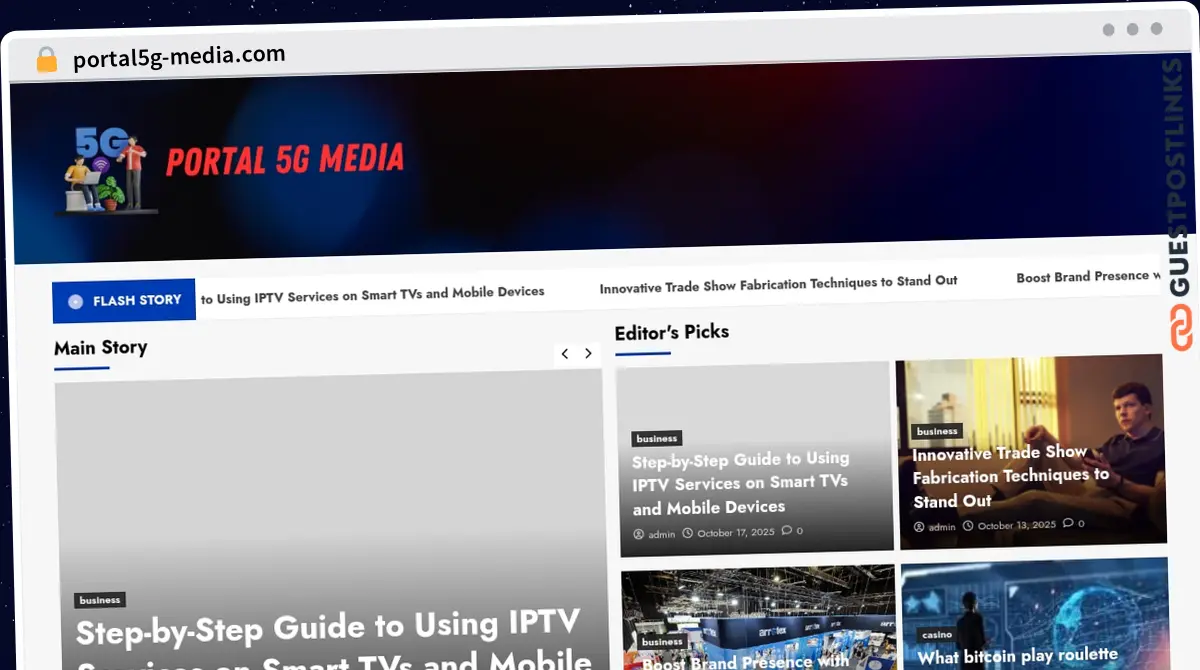Open Innovative Trade Show Fabrication article title
The image size is (1200, 670).
point(1010,476)
